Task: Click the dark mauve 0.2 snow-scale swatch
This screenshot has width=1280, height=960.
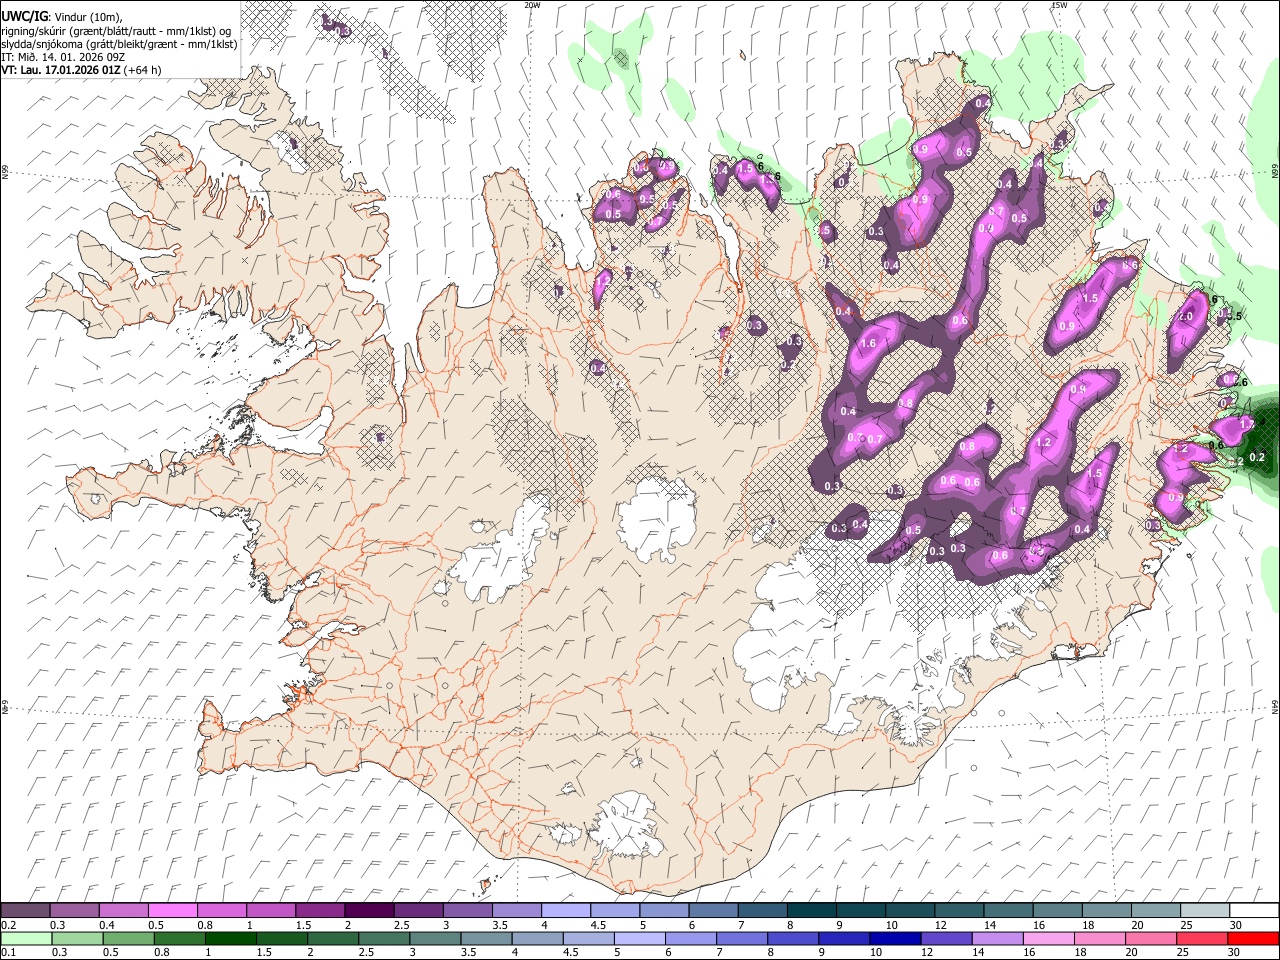Action: point(25,910)
